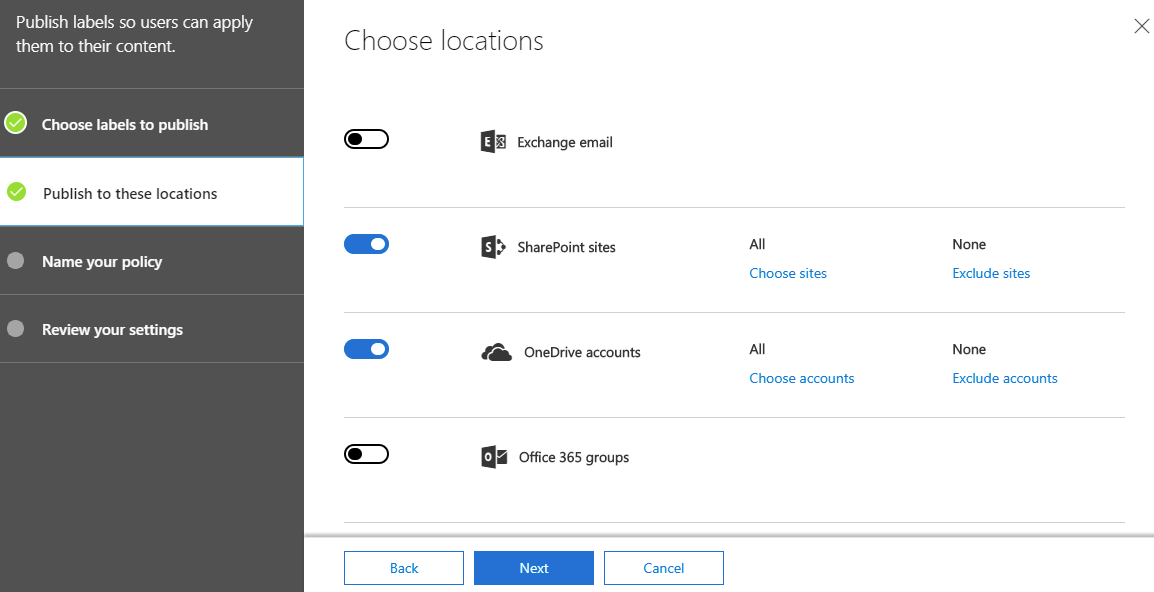
Task: Click the OneDrive accounts label
Action: (x=582, y=352)
